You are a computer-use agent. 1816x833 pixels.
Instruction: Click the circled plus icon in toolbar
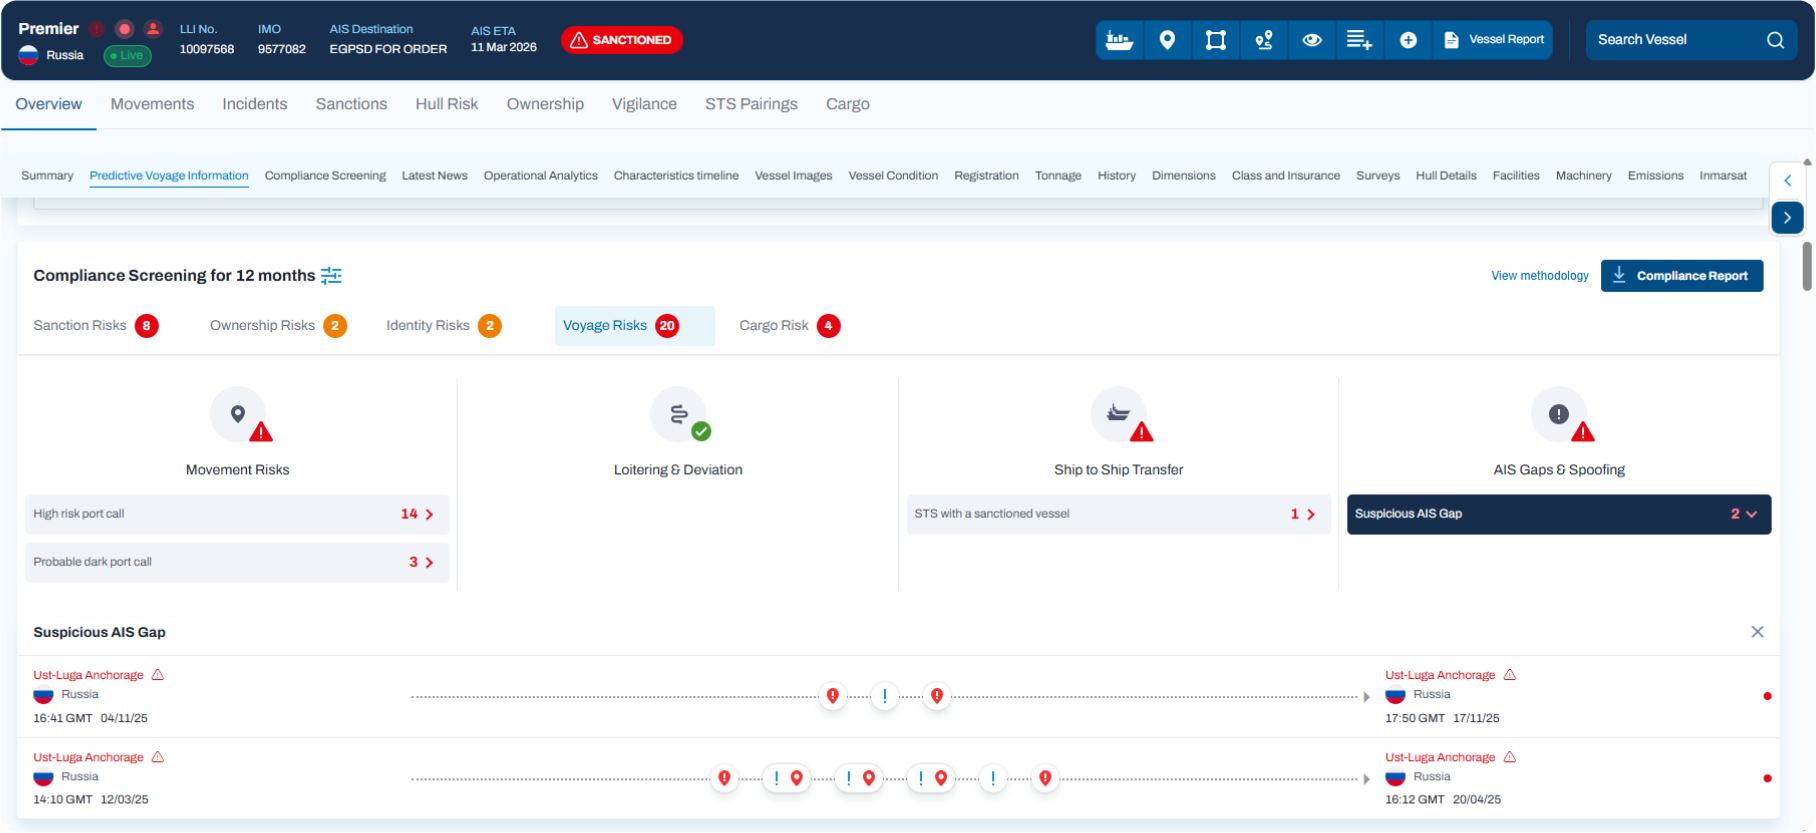click(1408, 40)
